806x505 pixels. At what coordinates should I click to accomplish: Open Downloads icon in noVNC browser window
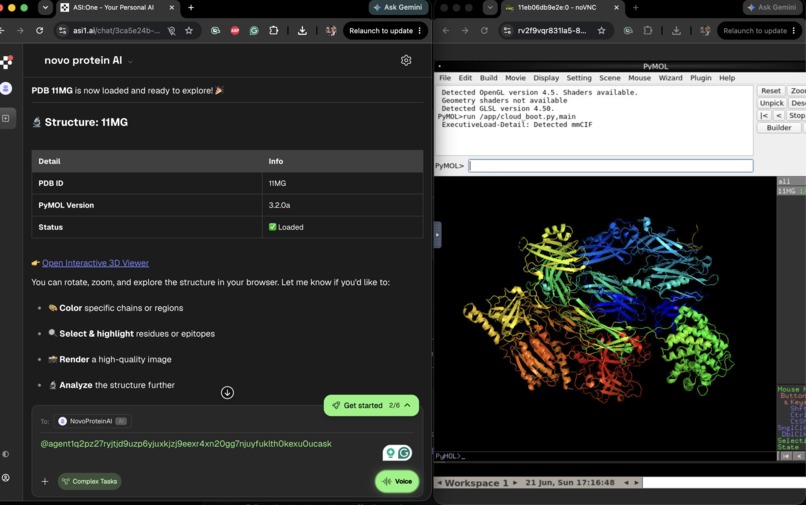(676, 31)
